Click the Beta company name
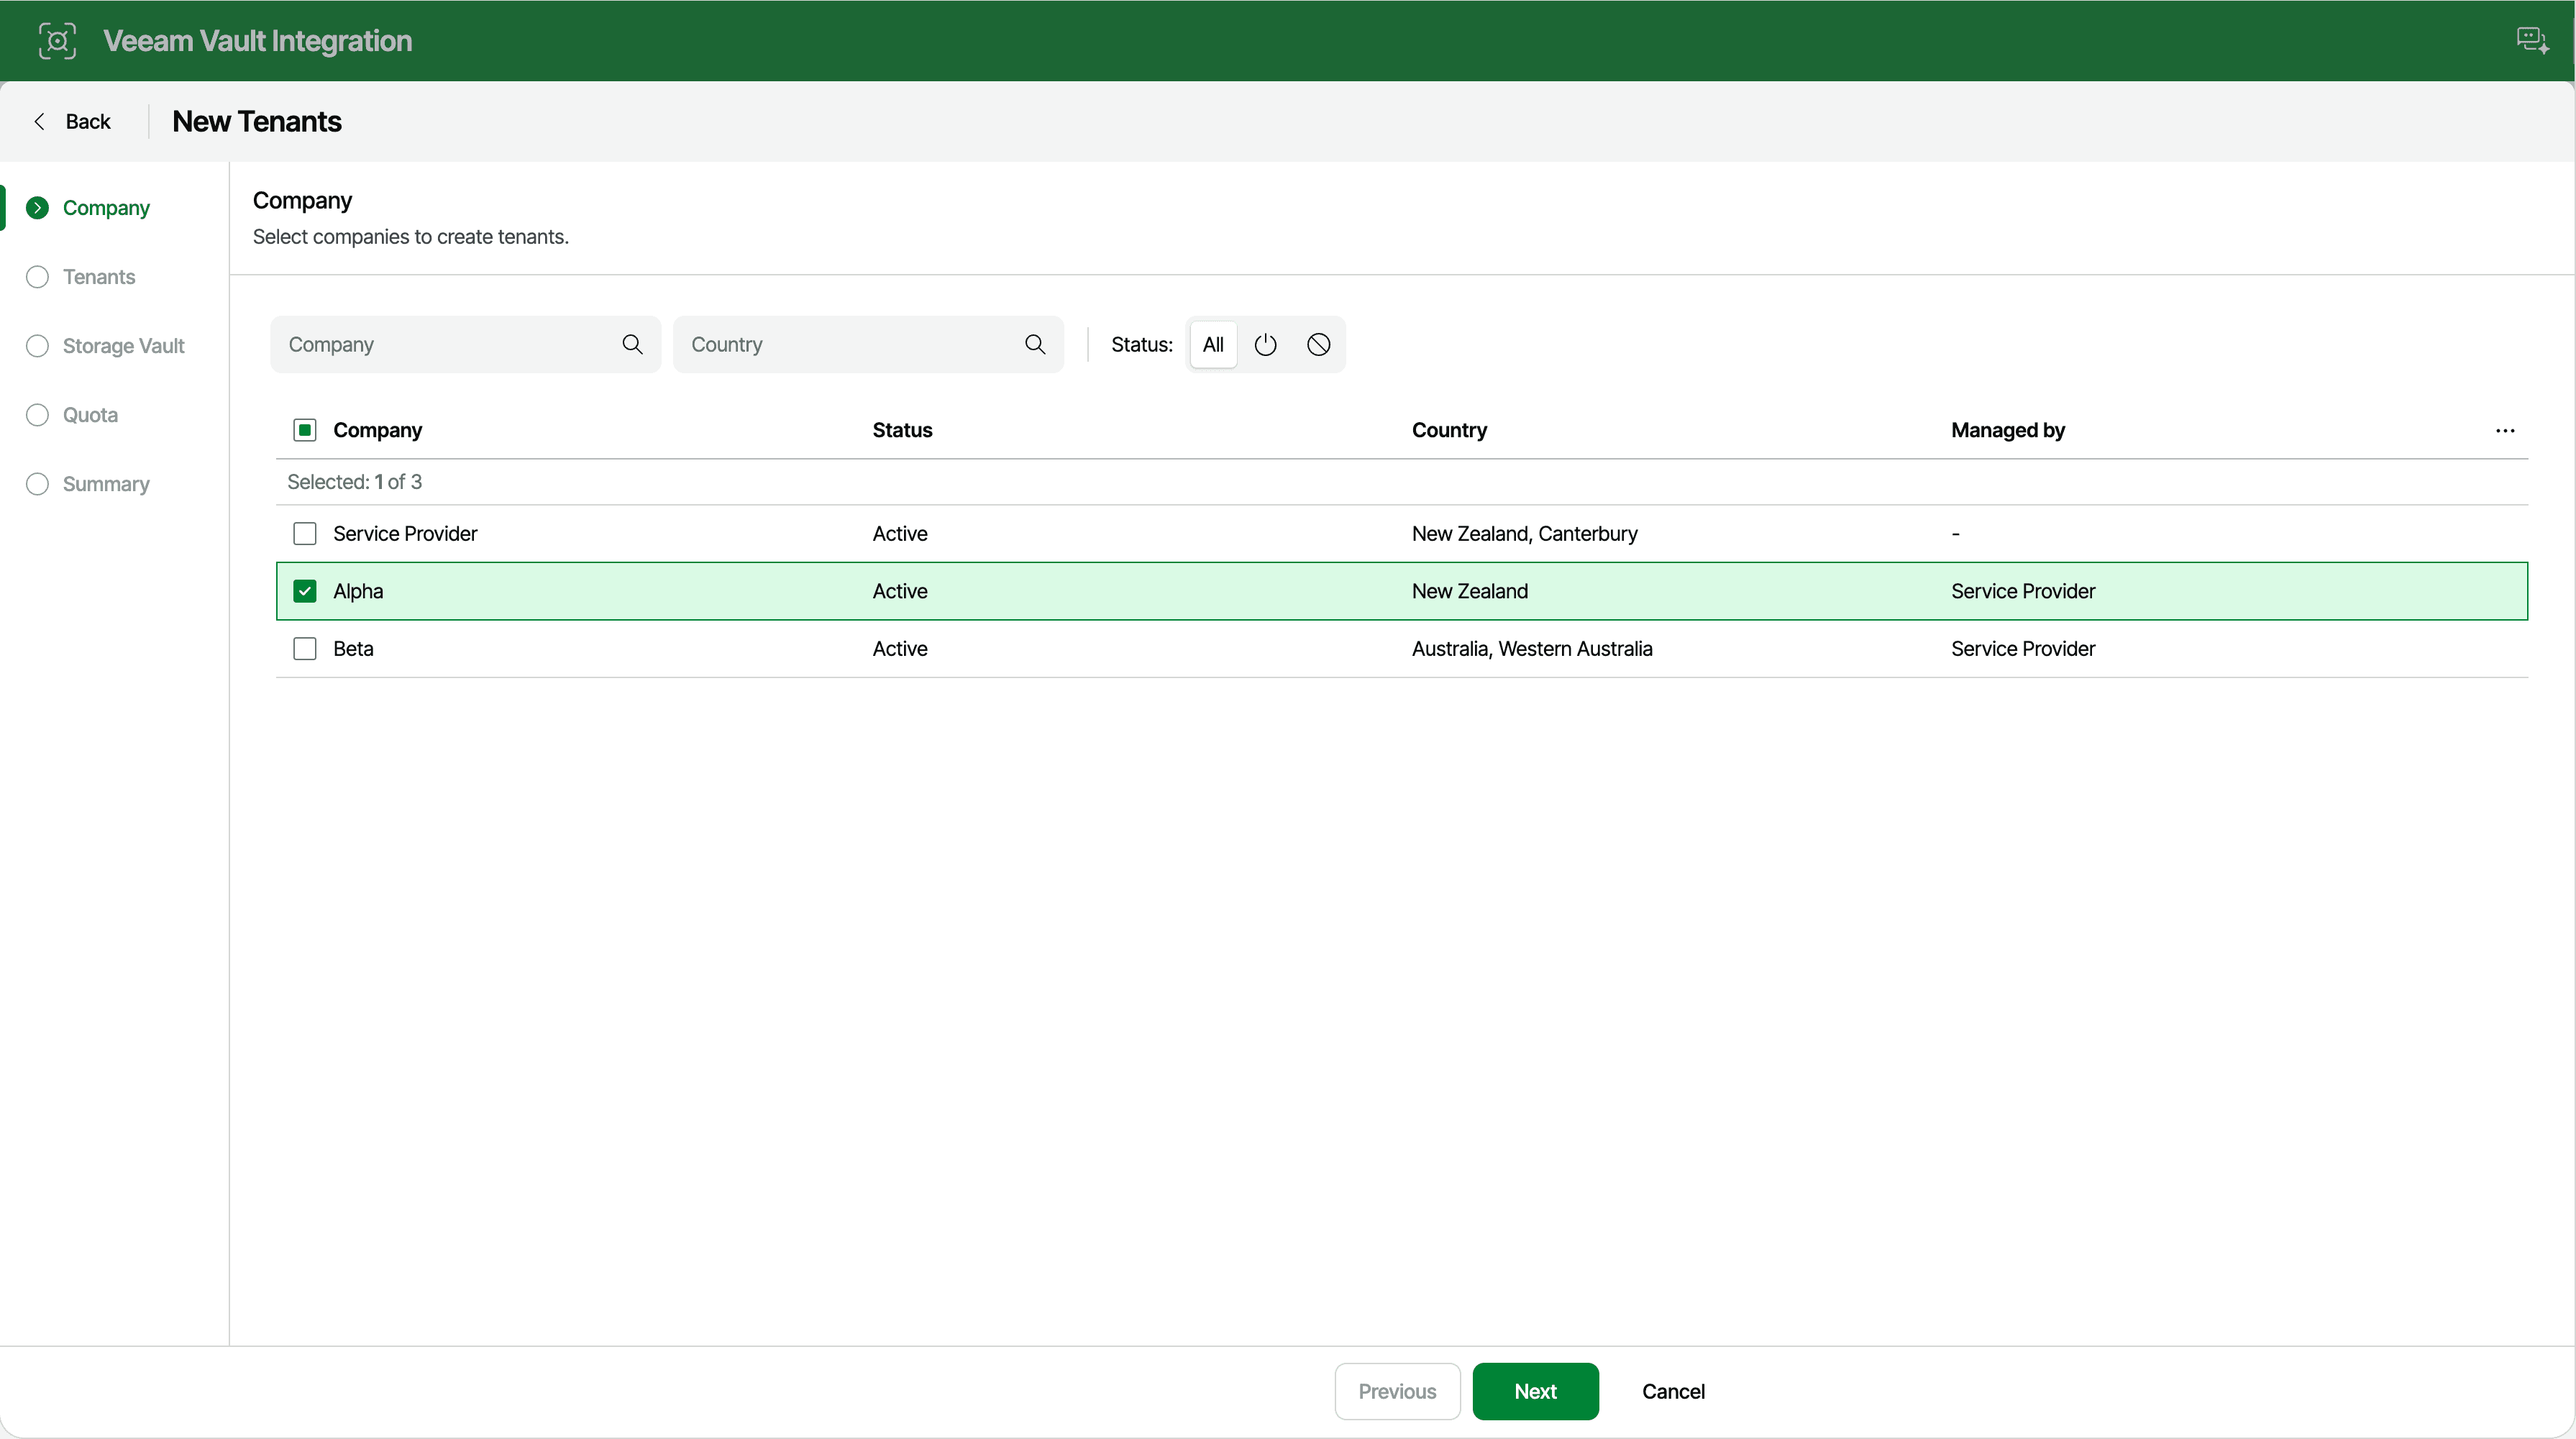 click(x=353, y=648)
